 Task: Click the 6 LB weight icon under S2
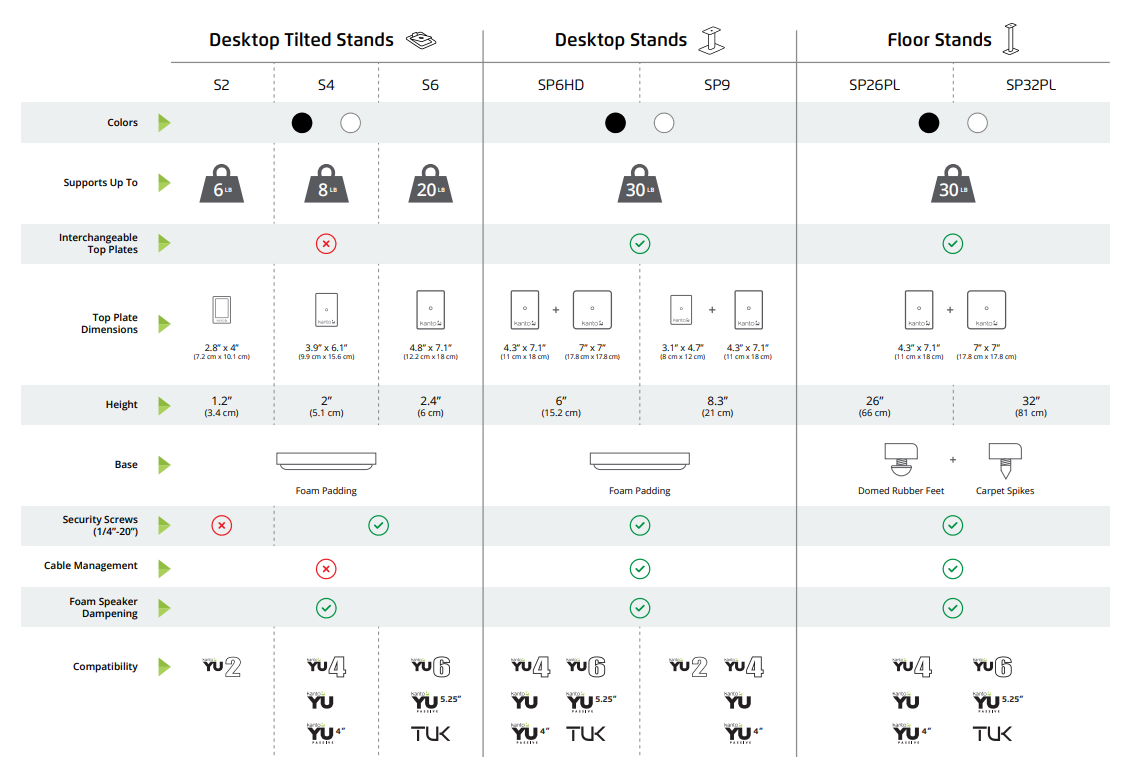tap(222, 184)
